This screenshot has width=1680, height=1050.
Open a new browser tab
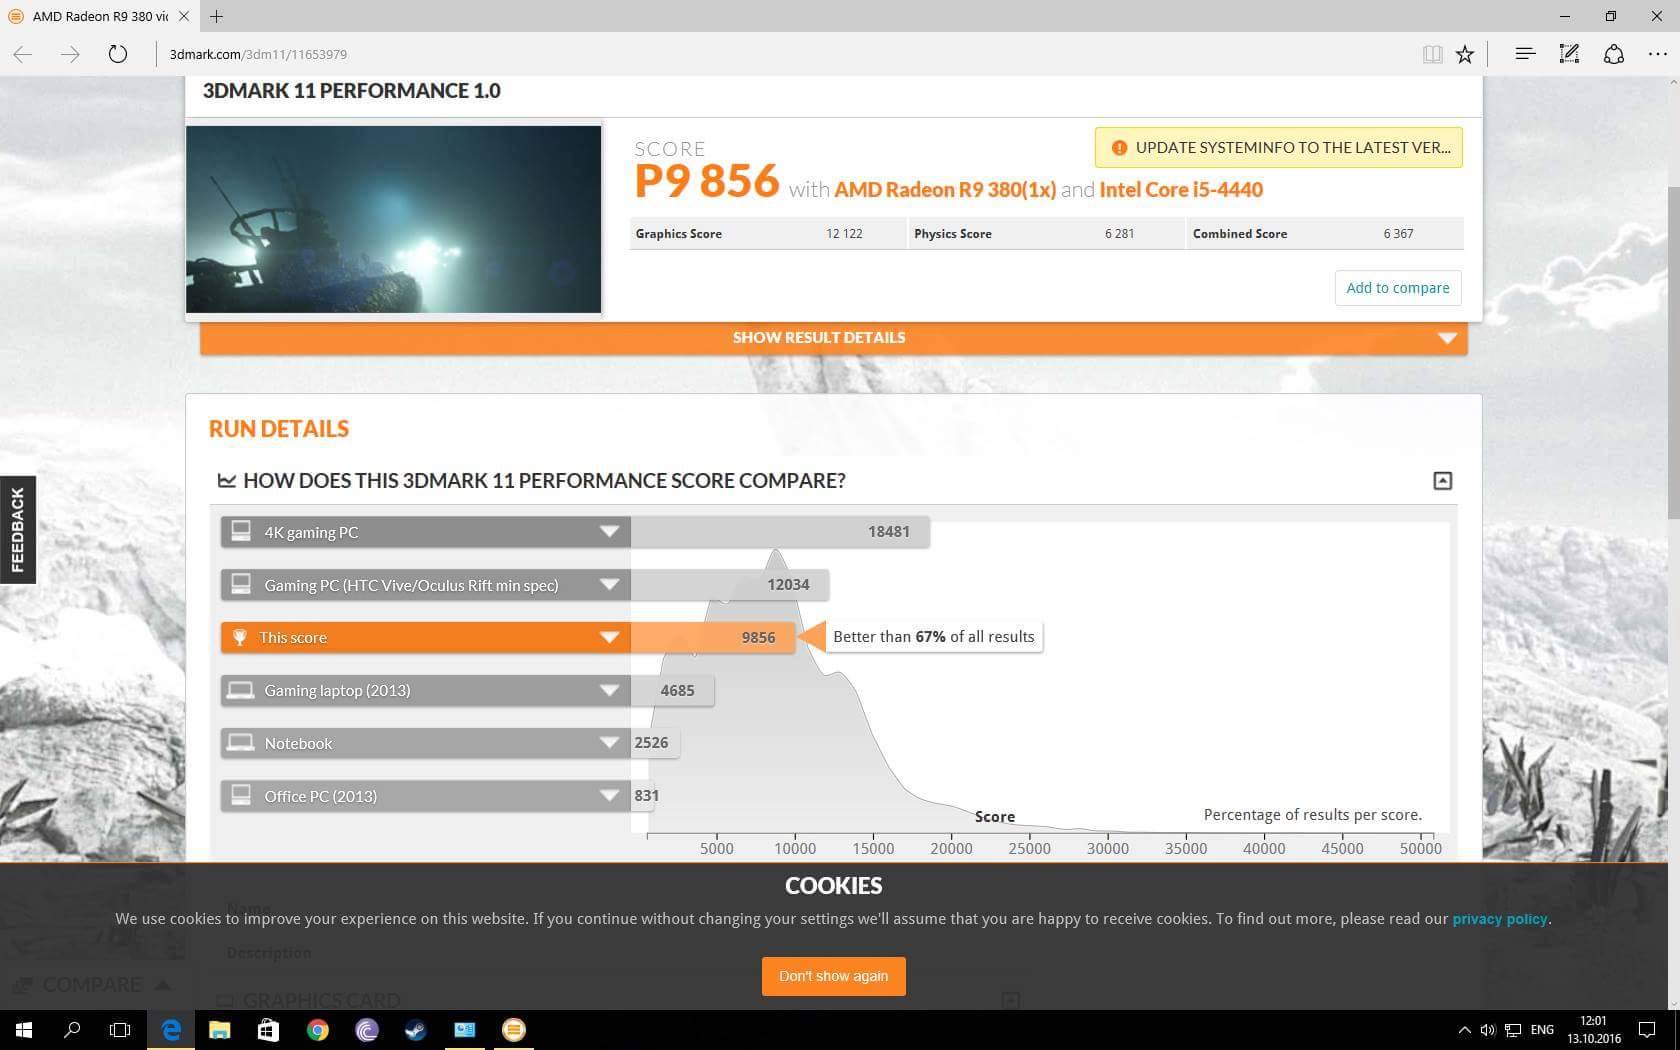pyautogui.click(x=216, y=16)
